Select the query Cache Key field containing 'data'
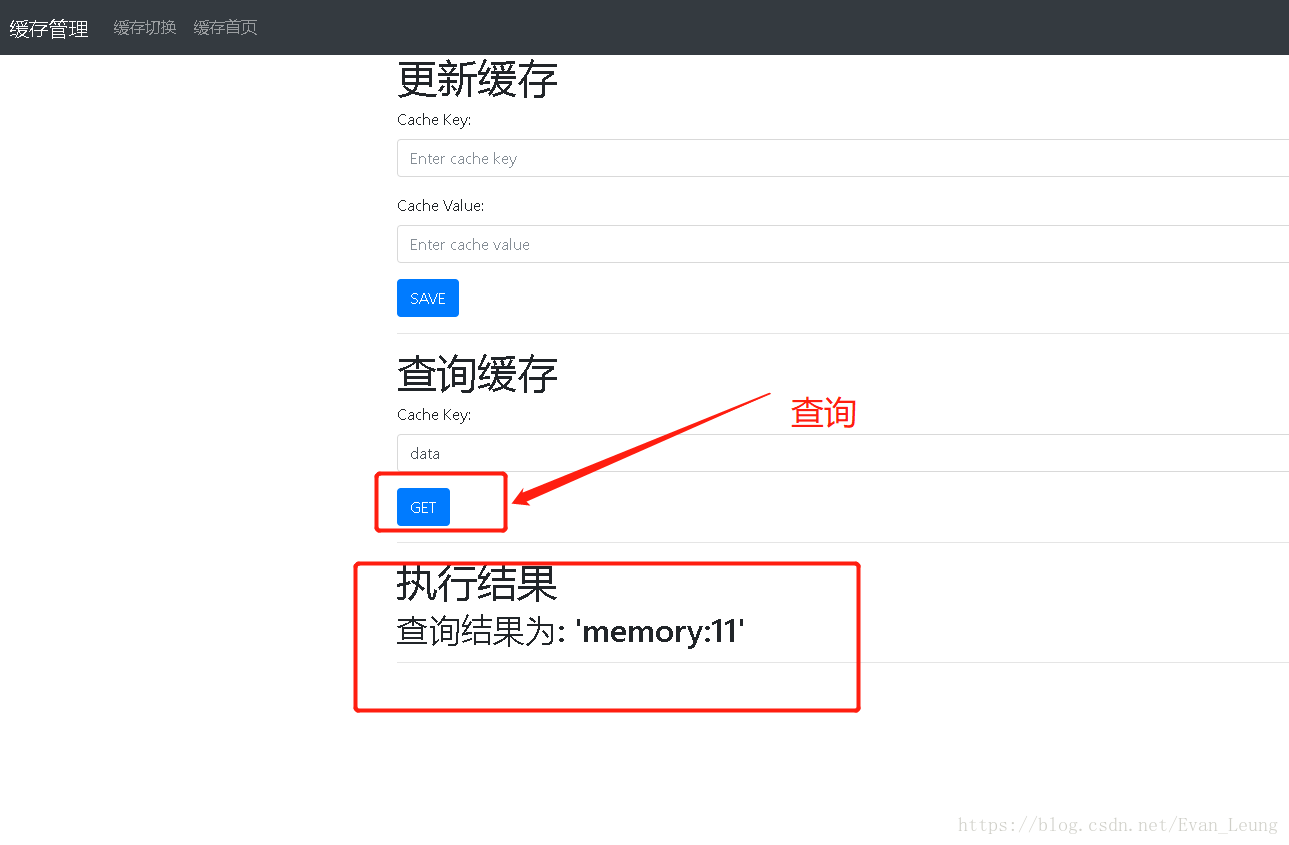Screen dimensions: 1289x845 tap(843, 453)
